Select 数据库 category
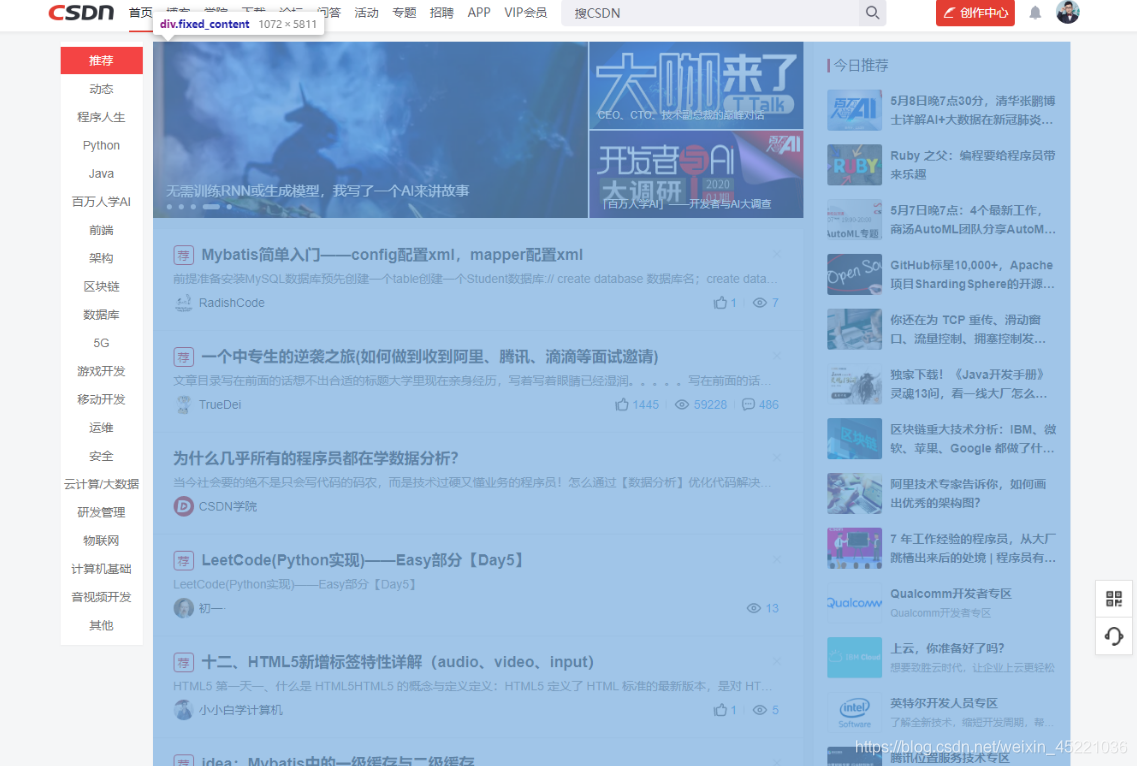Screen dimensions: 1137x766 (x=102, y=315)
